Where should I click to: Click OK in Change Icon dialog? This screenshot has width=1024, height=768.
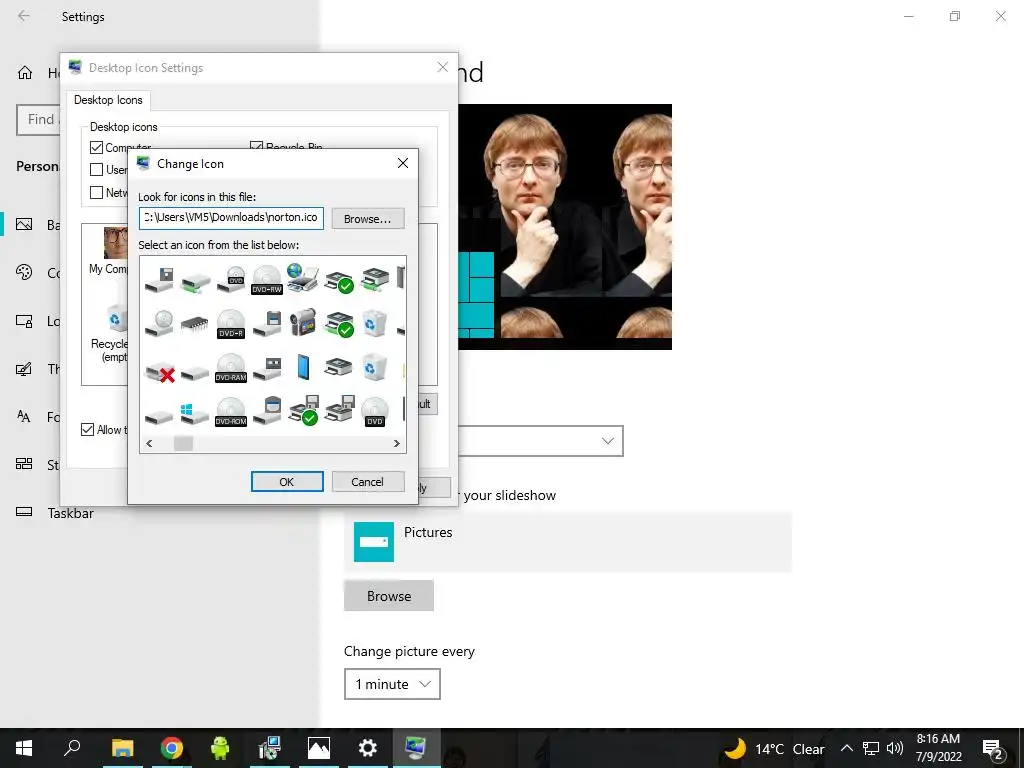pyautogui.click(x=287, y=481)
